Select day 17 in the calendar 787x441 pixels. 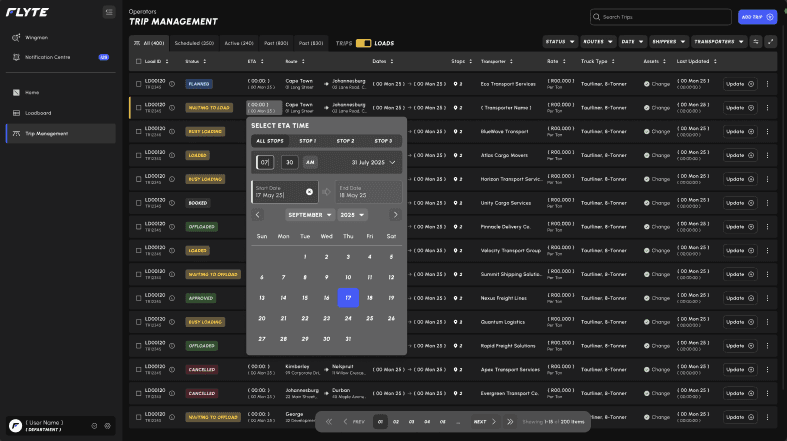pos(348,298)
